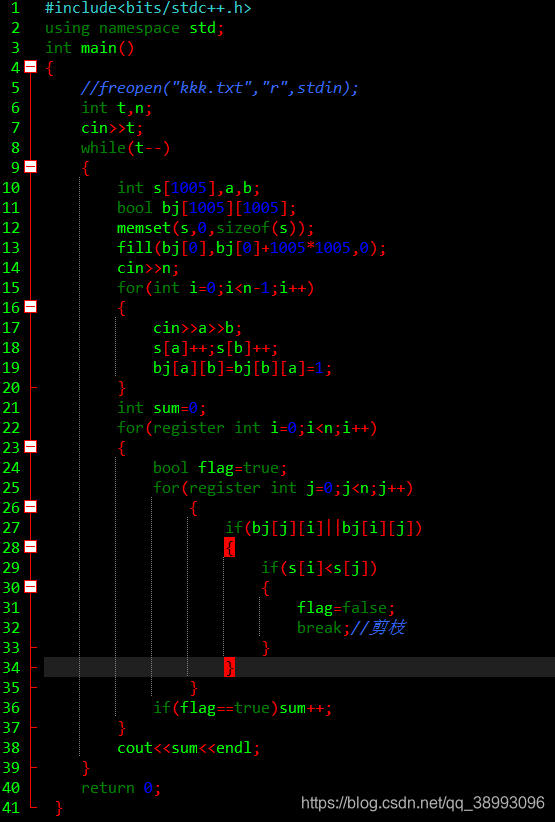Click the memset(s,0,sizeof(s)) line
555x822 pixels.
[x=215, y=228]
